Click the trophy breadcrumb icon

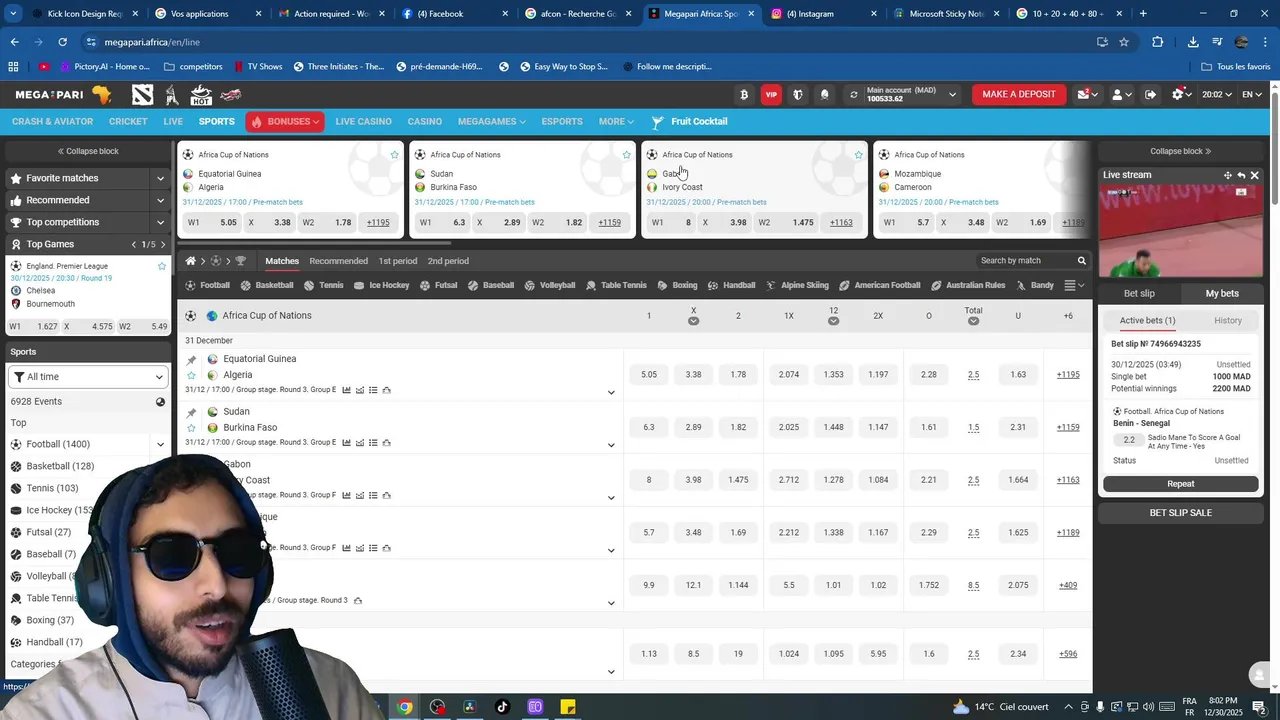(240, 261)
